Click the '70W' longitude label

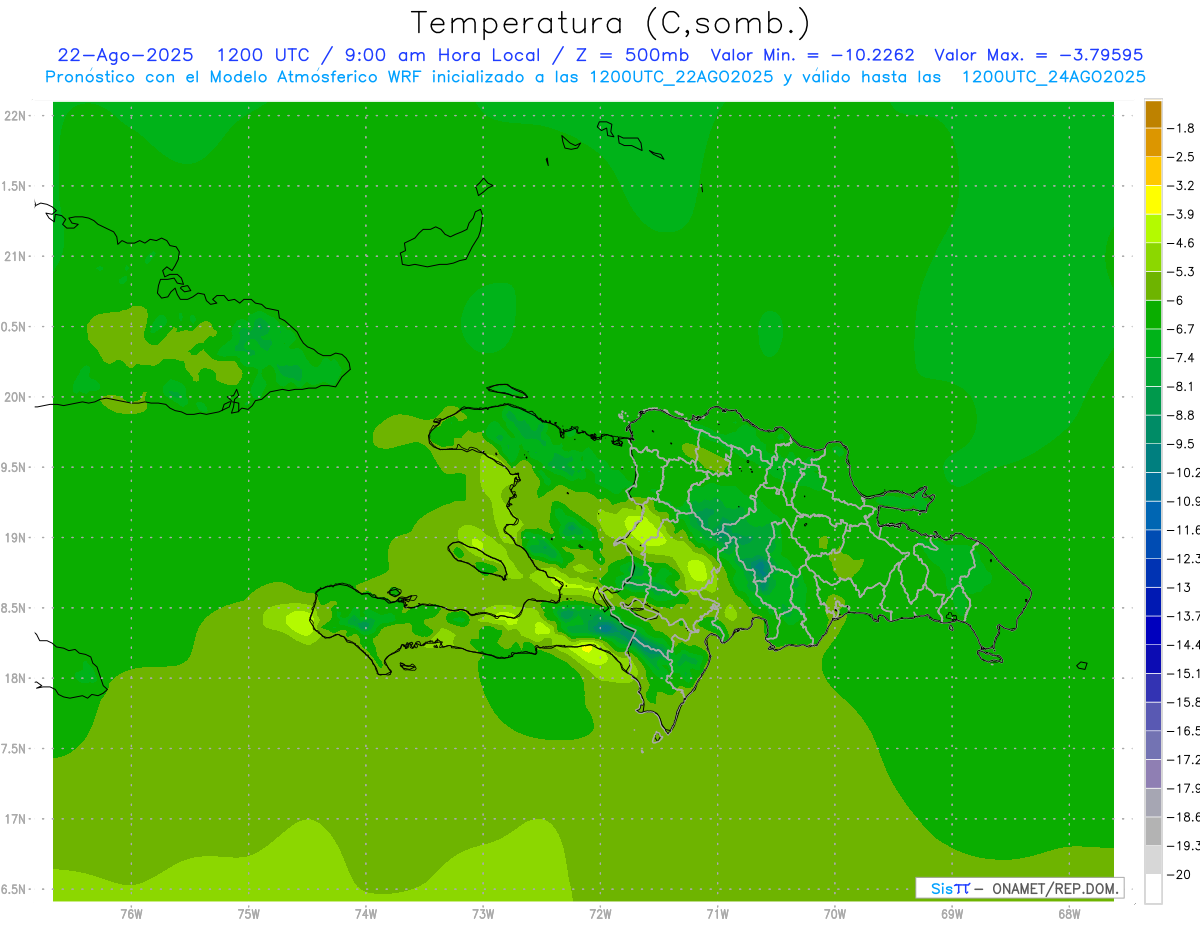tap(835, 914)
